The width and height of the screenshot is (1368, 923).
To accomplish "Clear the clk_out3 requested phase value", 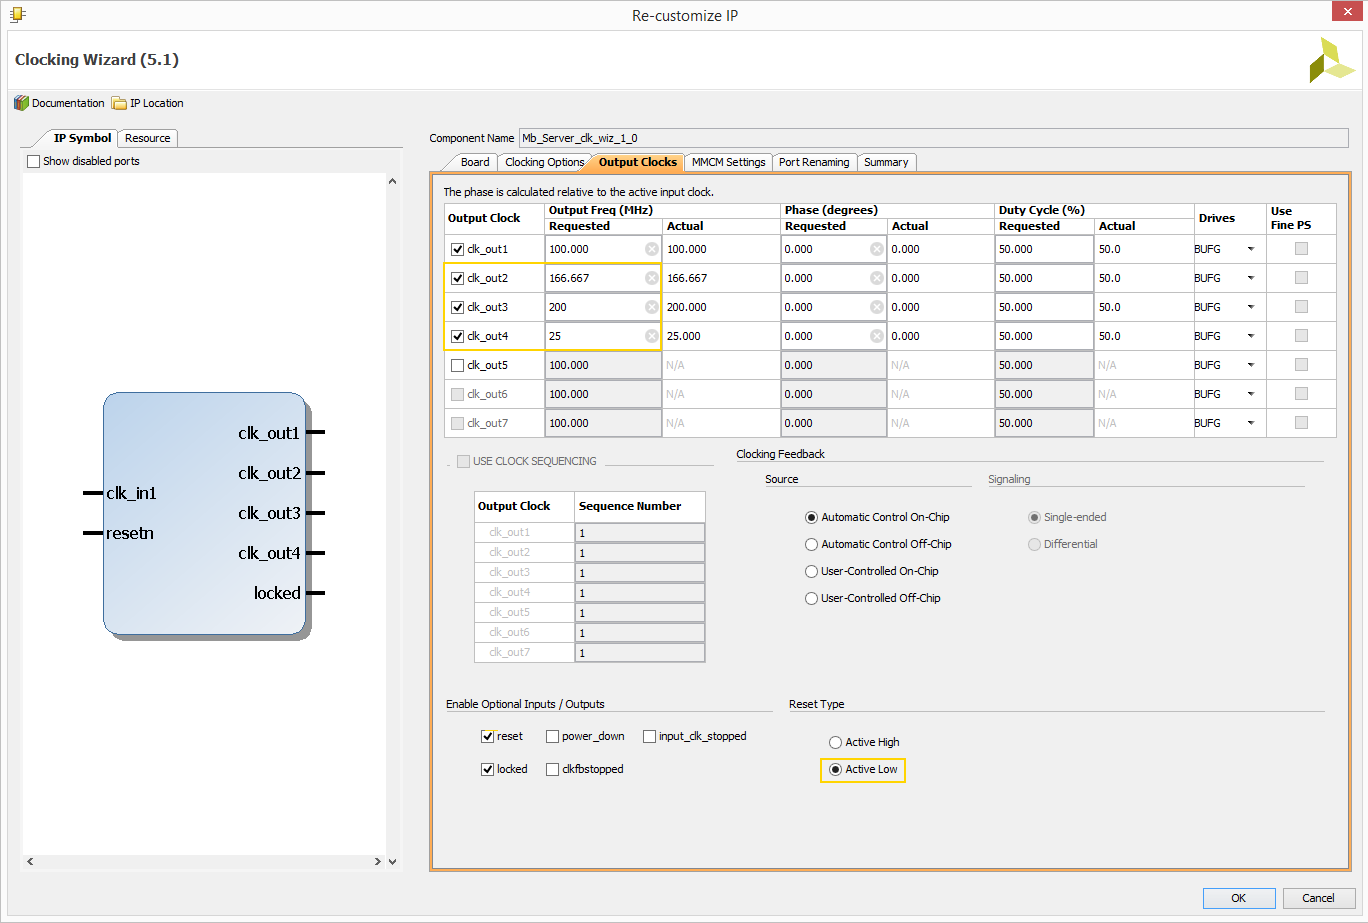I will pyautogui.click(x=877, y=307).
